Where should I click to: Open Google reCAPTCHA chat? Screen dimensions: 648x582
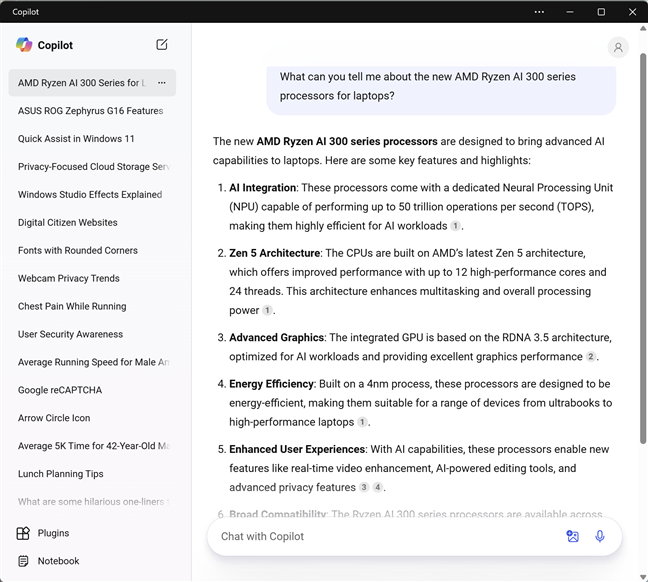(92, 390)
